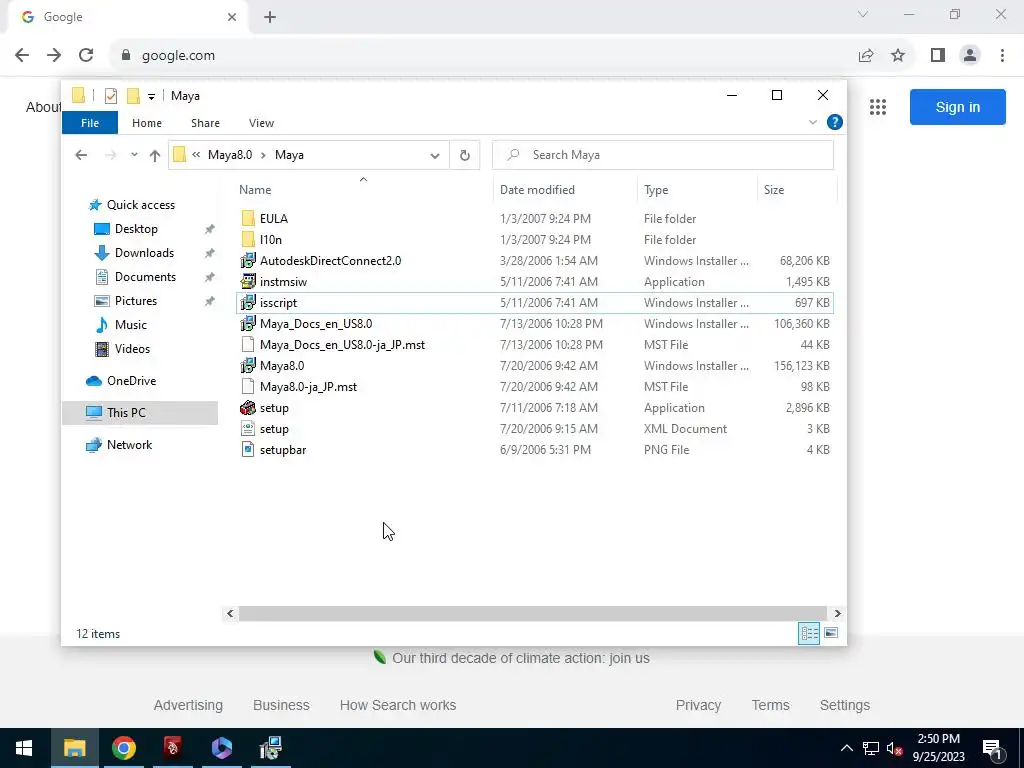Open the Terms link
The width and height of the screenshot is (1024, 768).
coord(770,705)
